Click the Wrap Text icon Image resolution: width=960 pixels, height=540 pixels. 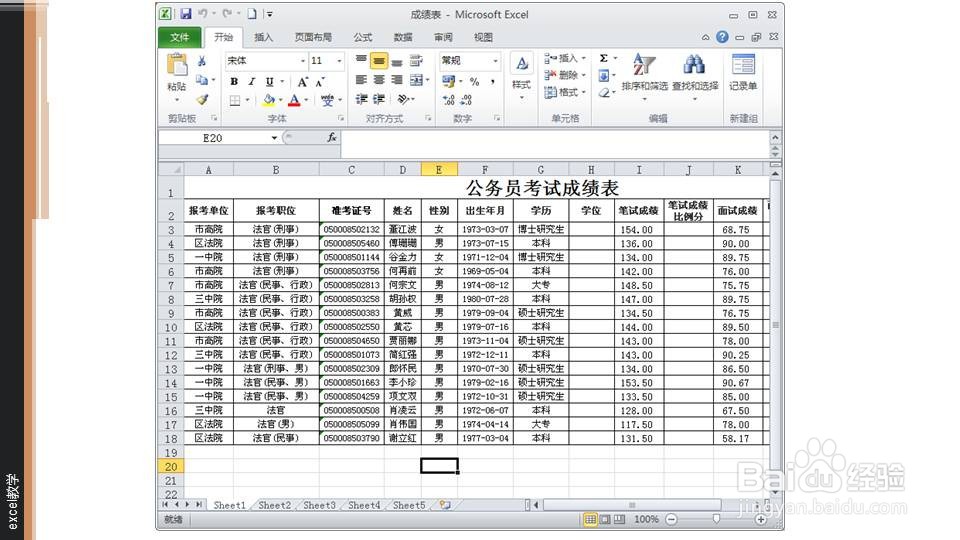click(x=416, y=60)
